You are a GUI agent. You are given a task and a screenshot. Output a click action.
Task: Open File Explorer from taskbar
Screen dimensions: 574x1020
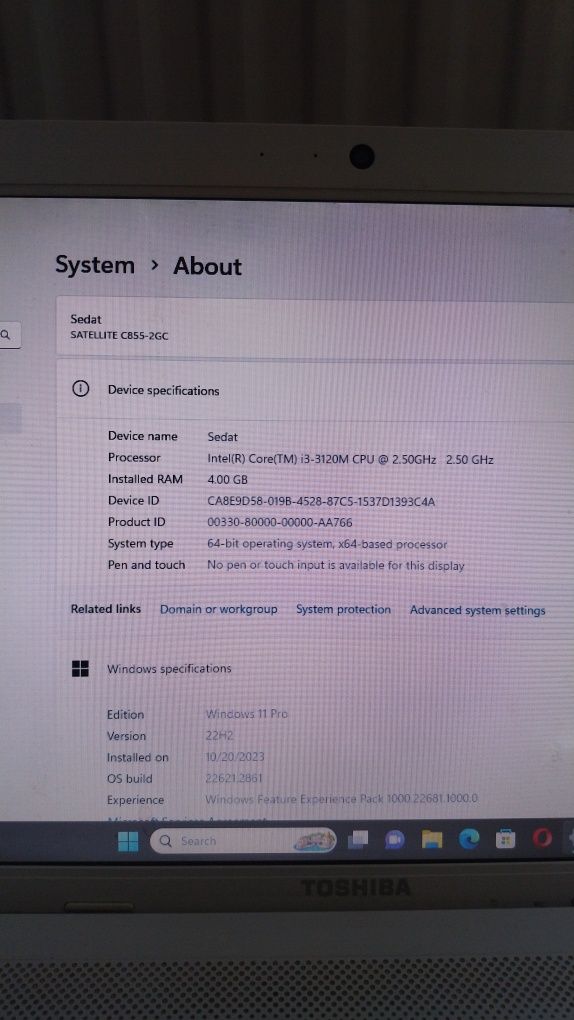431,839
